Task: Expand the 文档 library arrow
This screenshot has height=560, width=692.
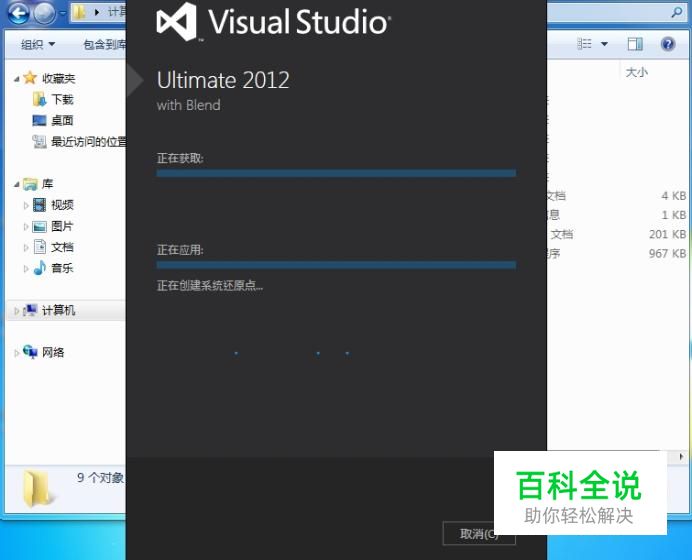Action: pyautogui.click(x=26, y=248)
